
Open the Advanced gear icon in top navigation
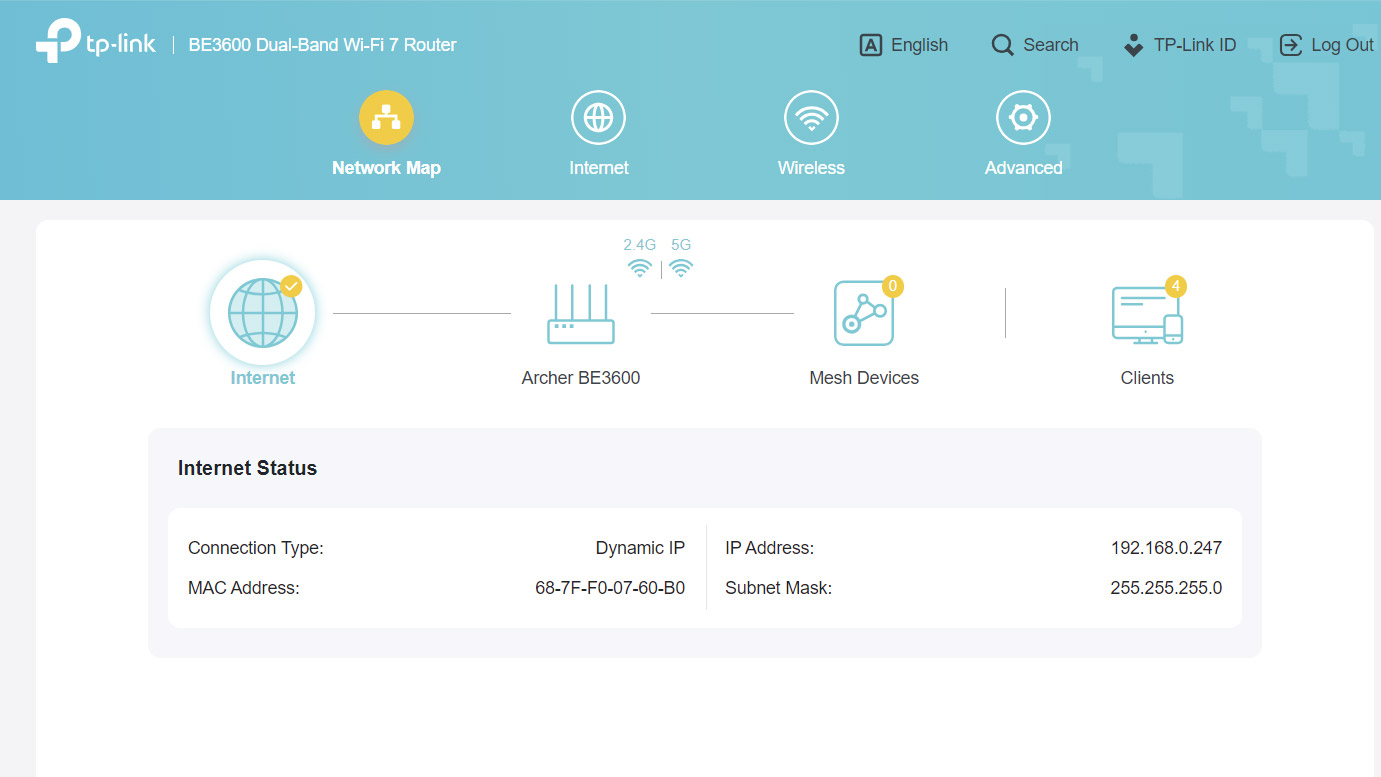click(1023, 118)
